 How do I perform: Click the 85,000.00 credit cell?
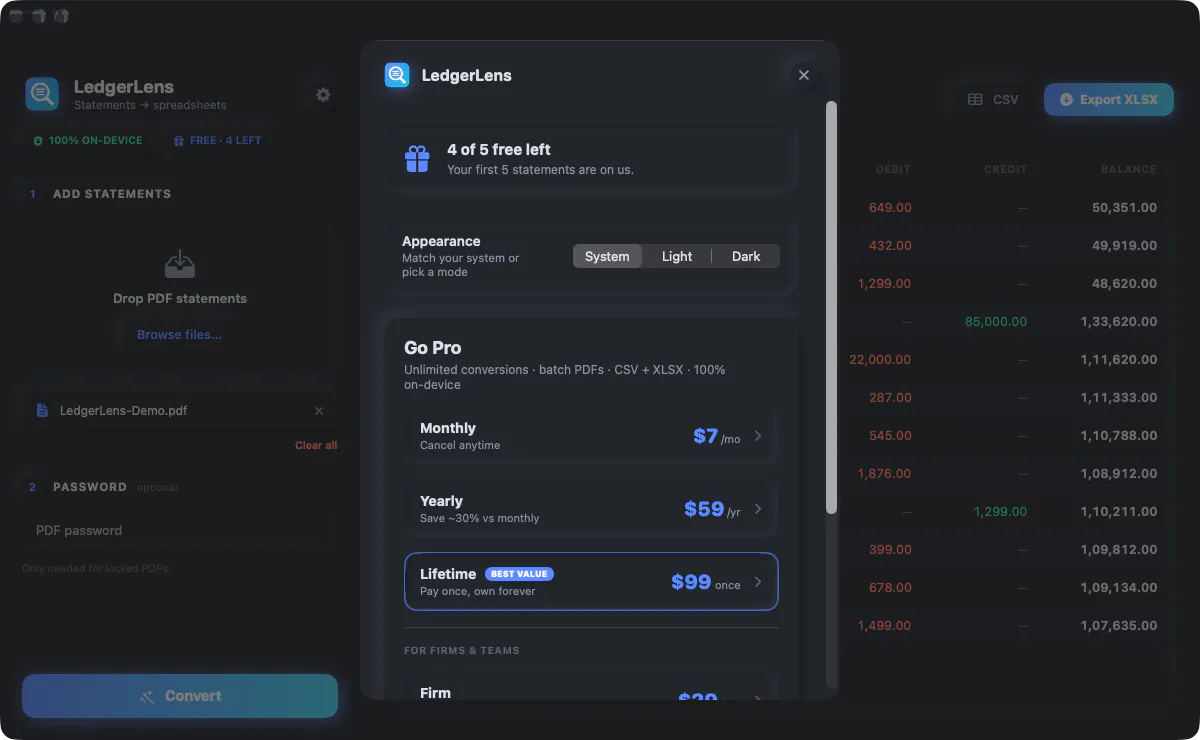point(996,322)
